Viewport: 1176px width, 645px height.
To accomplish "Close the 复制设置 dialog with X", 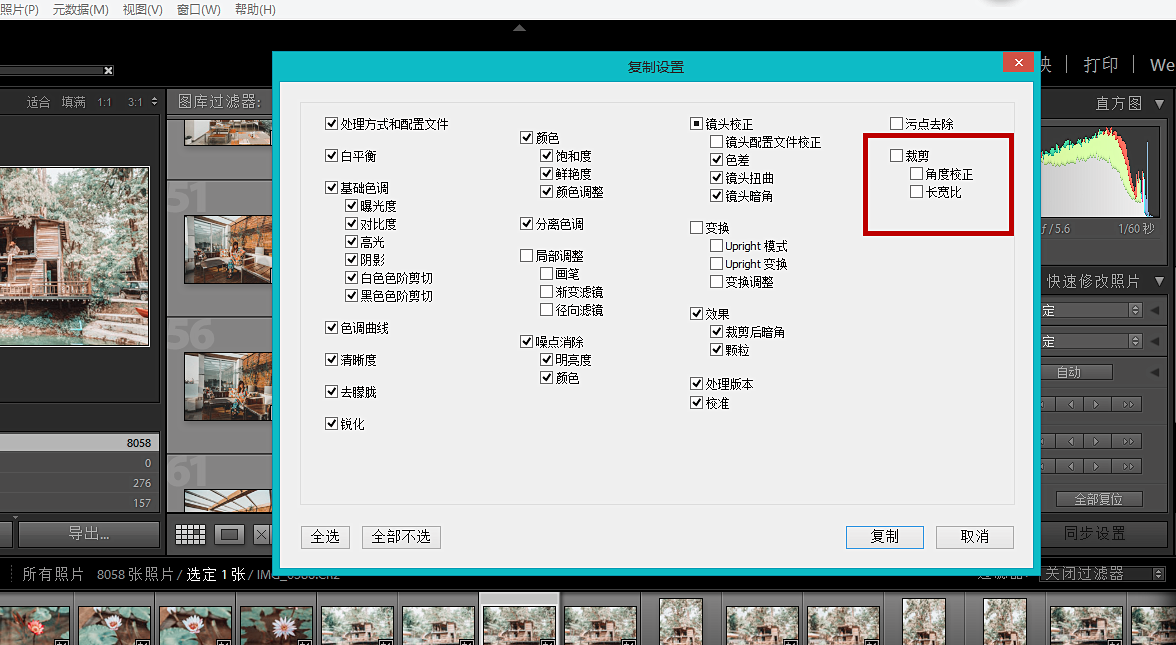I will coord(1018,63).
